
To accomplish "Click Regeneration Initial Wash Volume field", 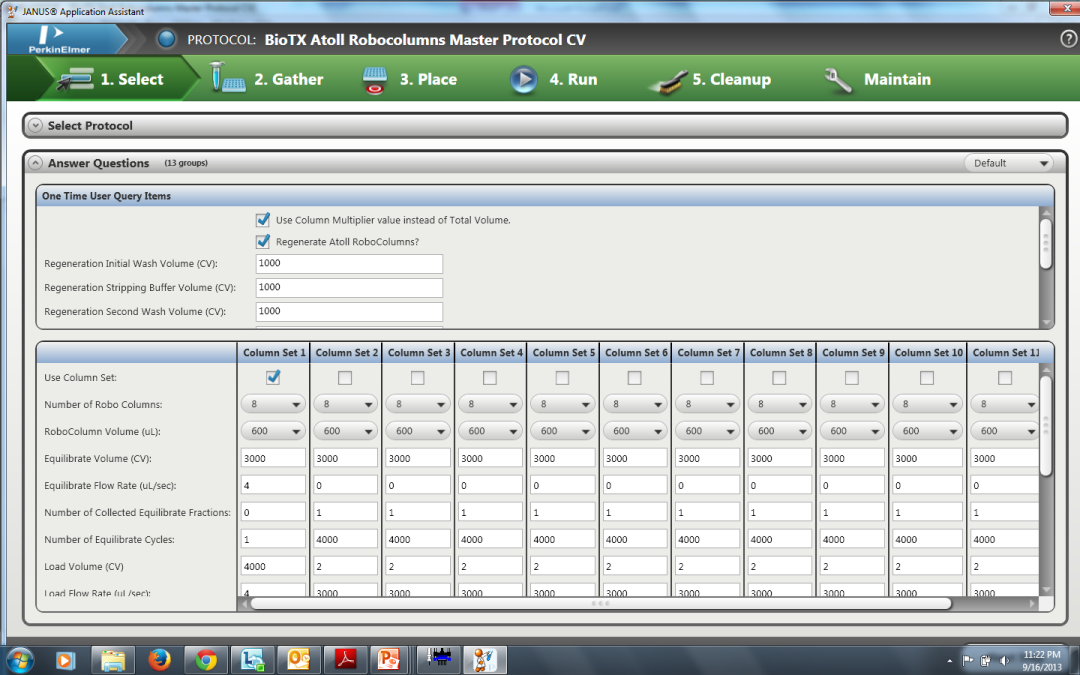I will 349,264.
